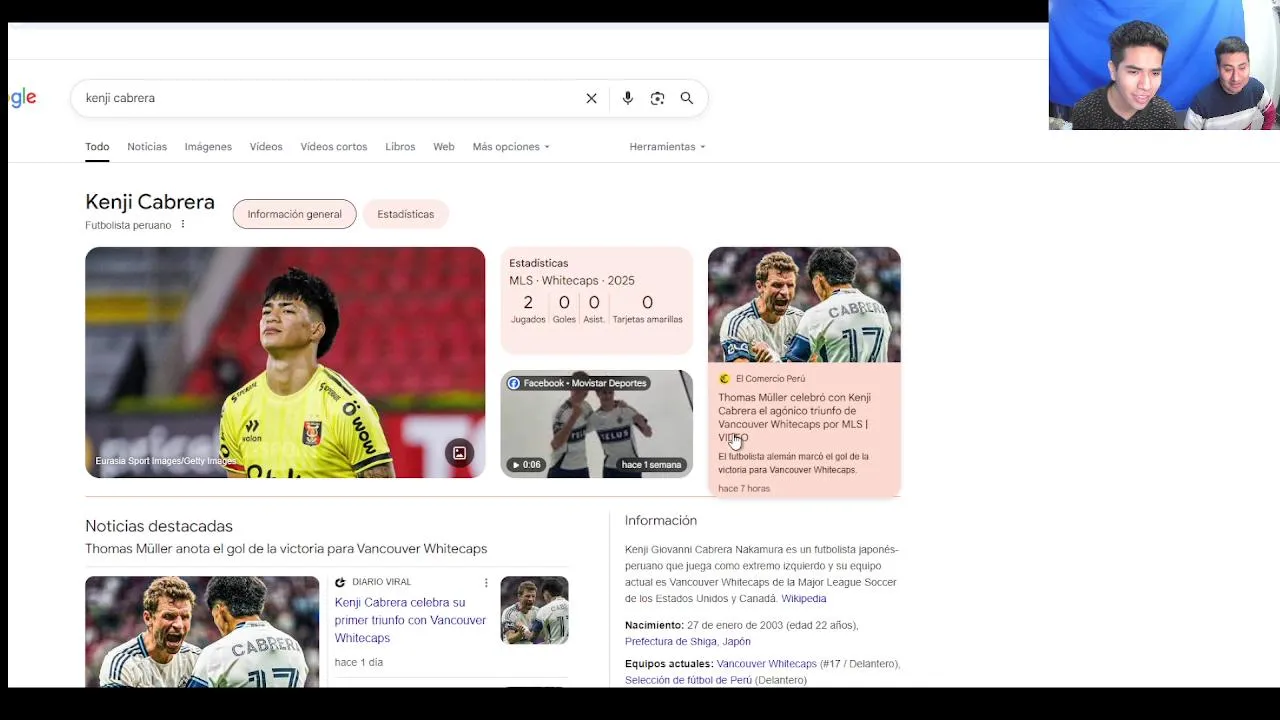Open the Selección de fútbol de Perú link
The image size is (1280, 720).
coord(688,680)
